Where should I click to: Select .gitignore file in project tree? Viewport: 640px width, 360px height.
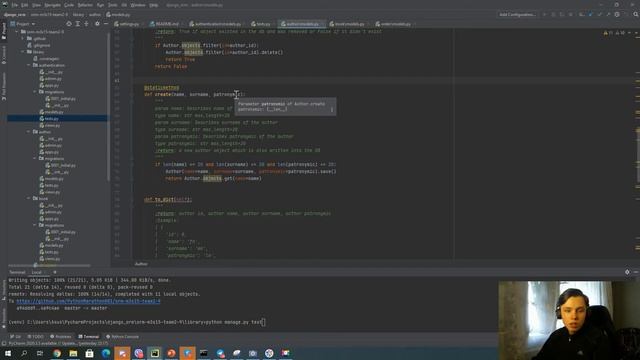(39, 45)
